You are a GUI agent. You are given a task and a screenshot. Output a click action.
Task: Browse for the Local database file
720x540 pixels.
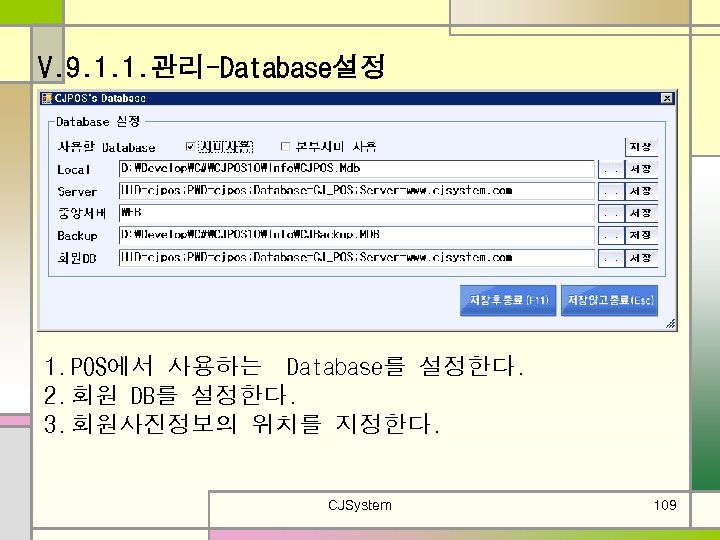pos(611,169)
